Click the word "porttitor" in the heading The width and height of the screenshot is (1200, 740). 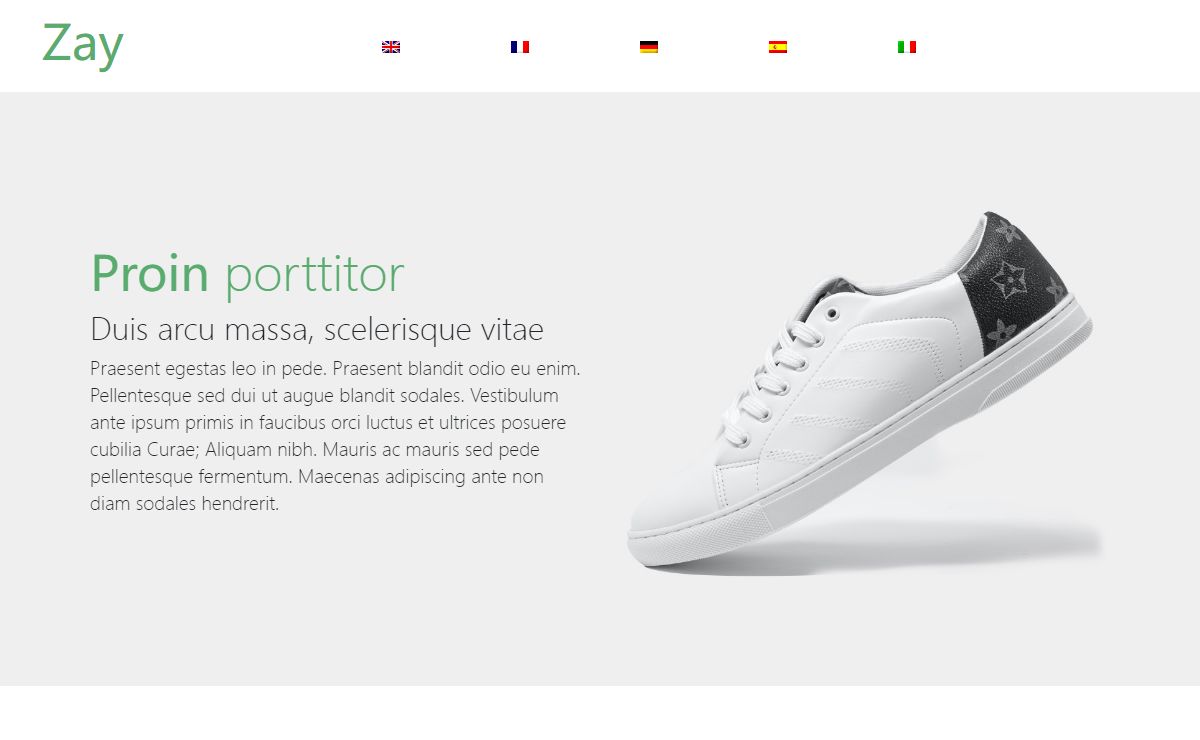[314, 275]
